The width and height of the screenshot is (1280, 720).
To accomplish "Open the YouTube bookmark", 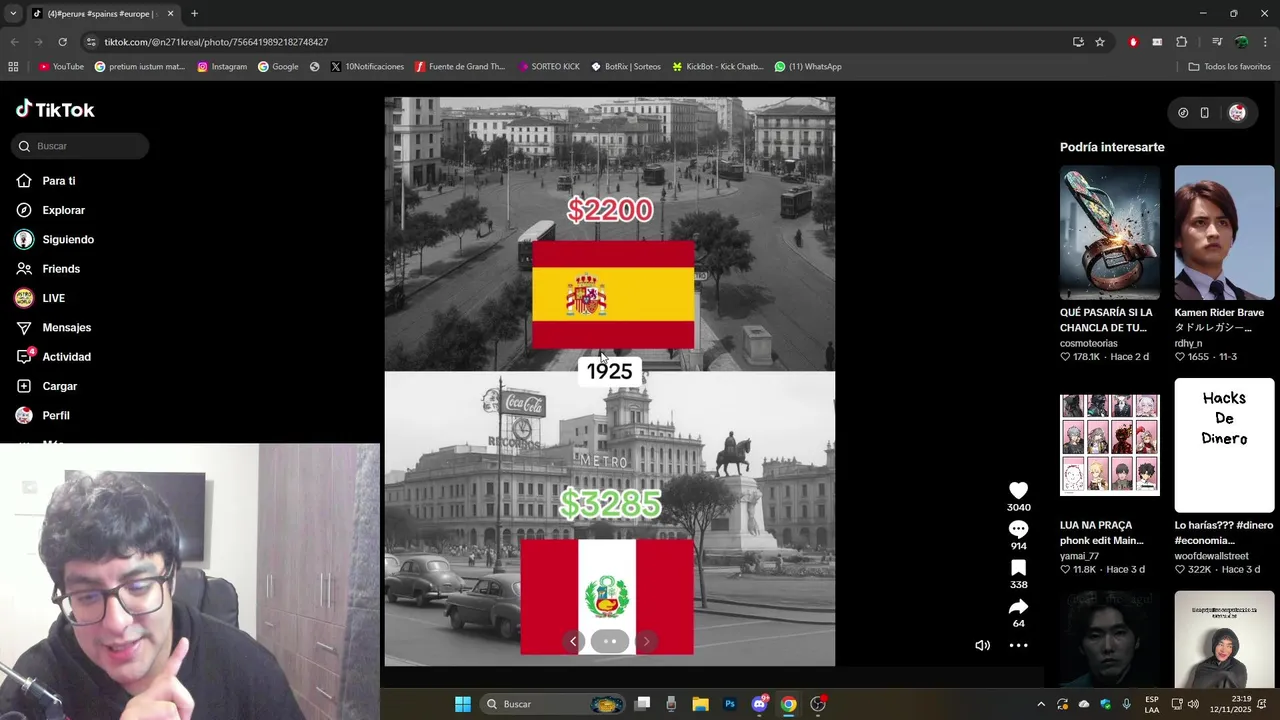I will (x=61, y=67).
